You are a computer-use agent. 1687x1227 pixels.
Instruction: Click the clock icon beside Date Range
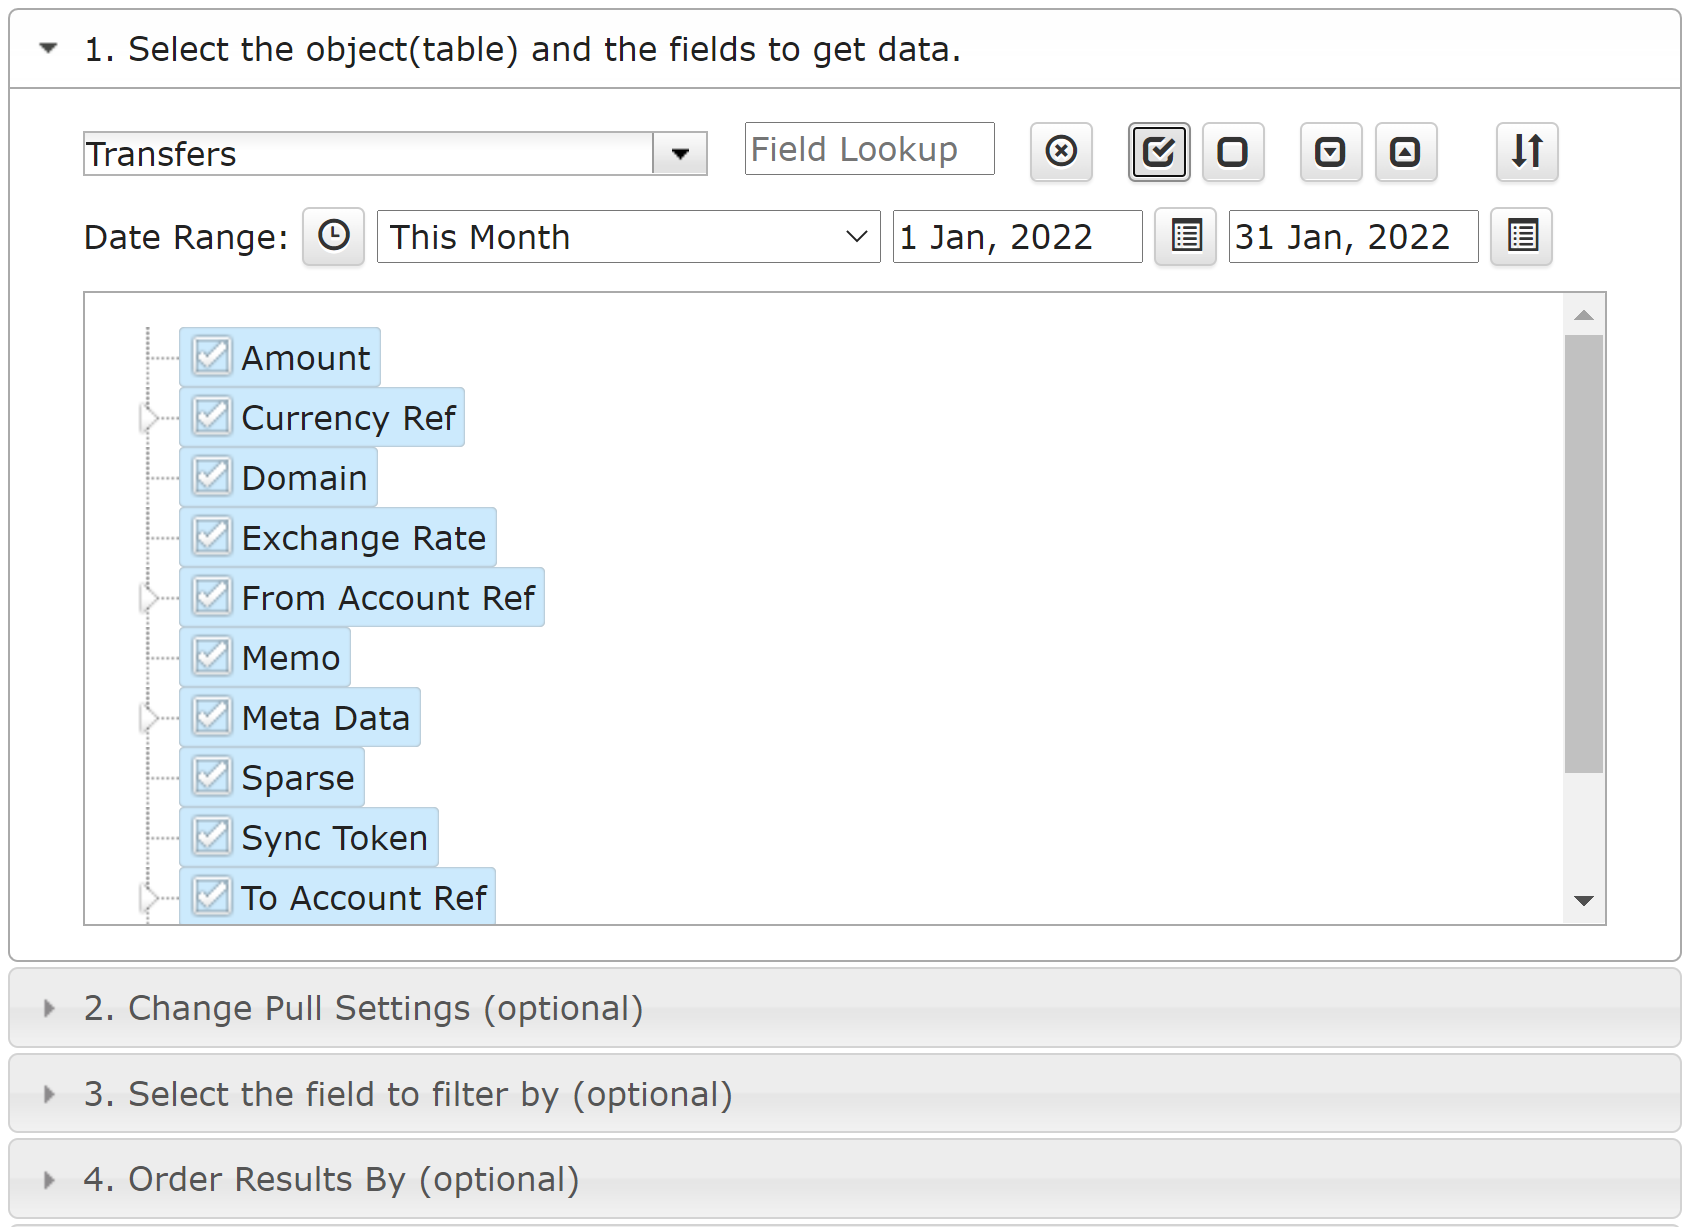point(334,237)
